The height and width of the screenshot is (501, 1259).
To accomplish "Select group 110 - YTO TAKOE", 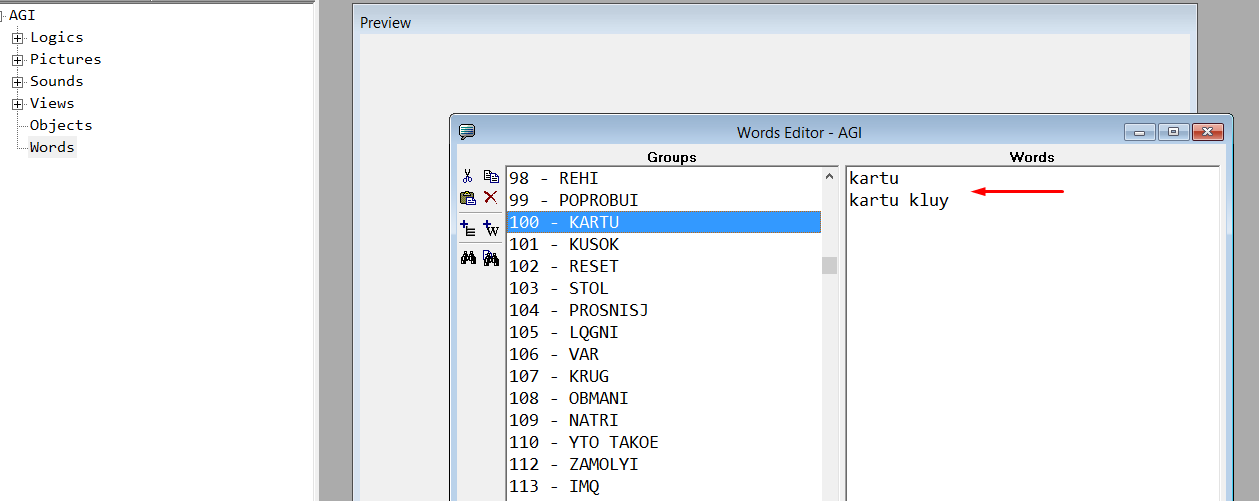I will pyautogui.click(x=664, y=442).
